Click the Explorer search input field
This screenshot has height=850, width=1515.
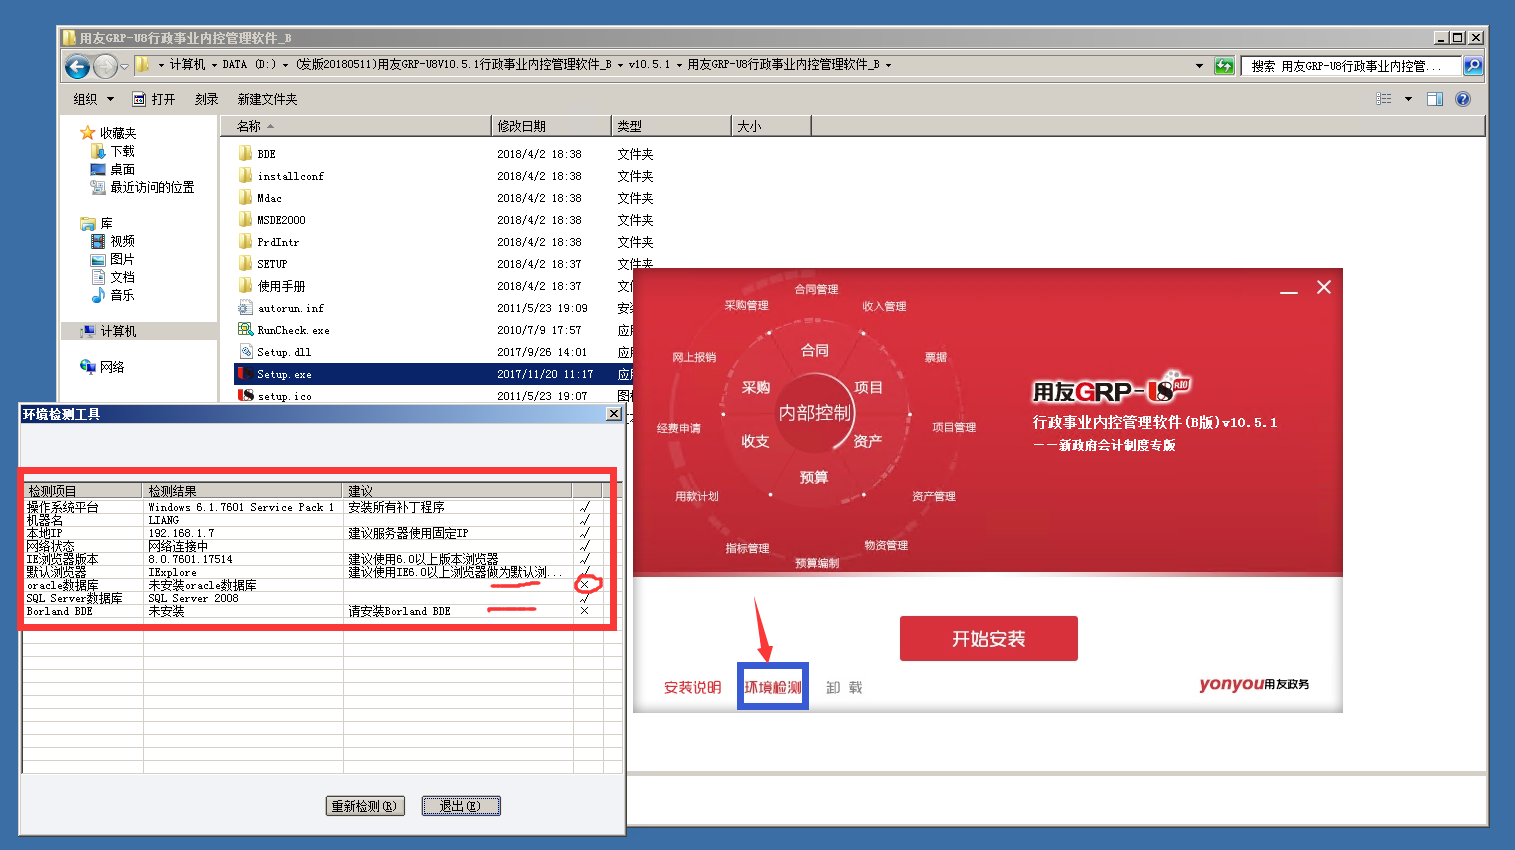[x=1351, y=66]
